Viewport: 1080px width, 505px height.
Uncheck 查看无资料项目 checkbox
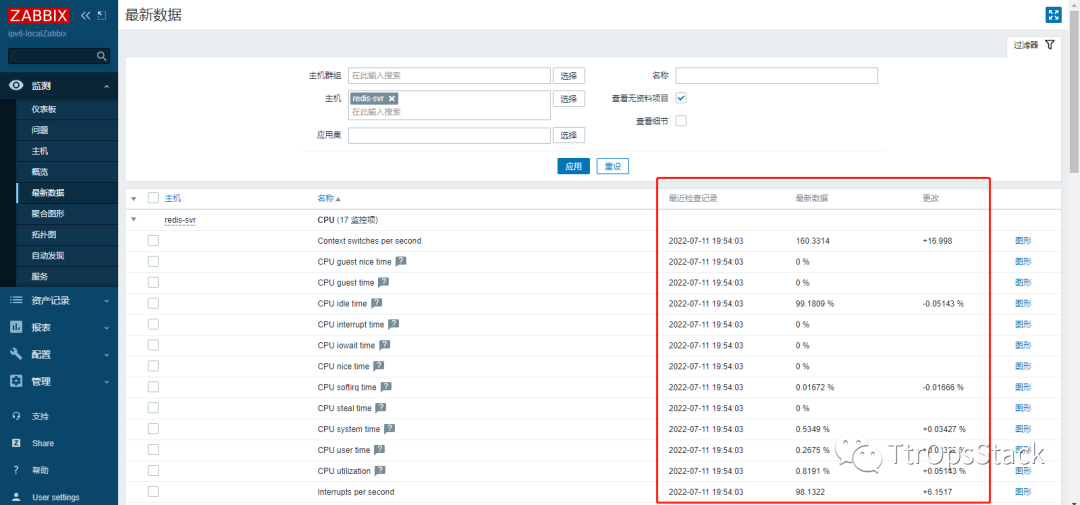coord(681,98)
